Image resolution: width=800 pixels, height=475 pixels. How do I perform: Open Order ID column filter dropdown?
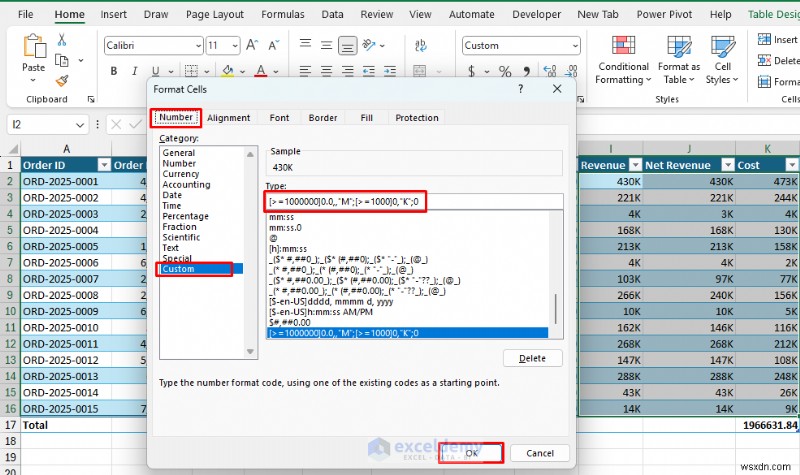(x=104, y=165)
